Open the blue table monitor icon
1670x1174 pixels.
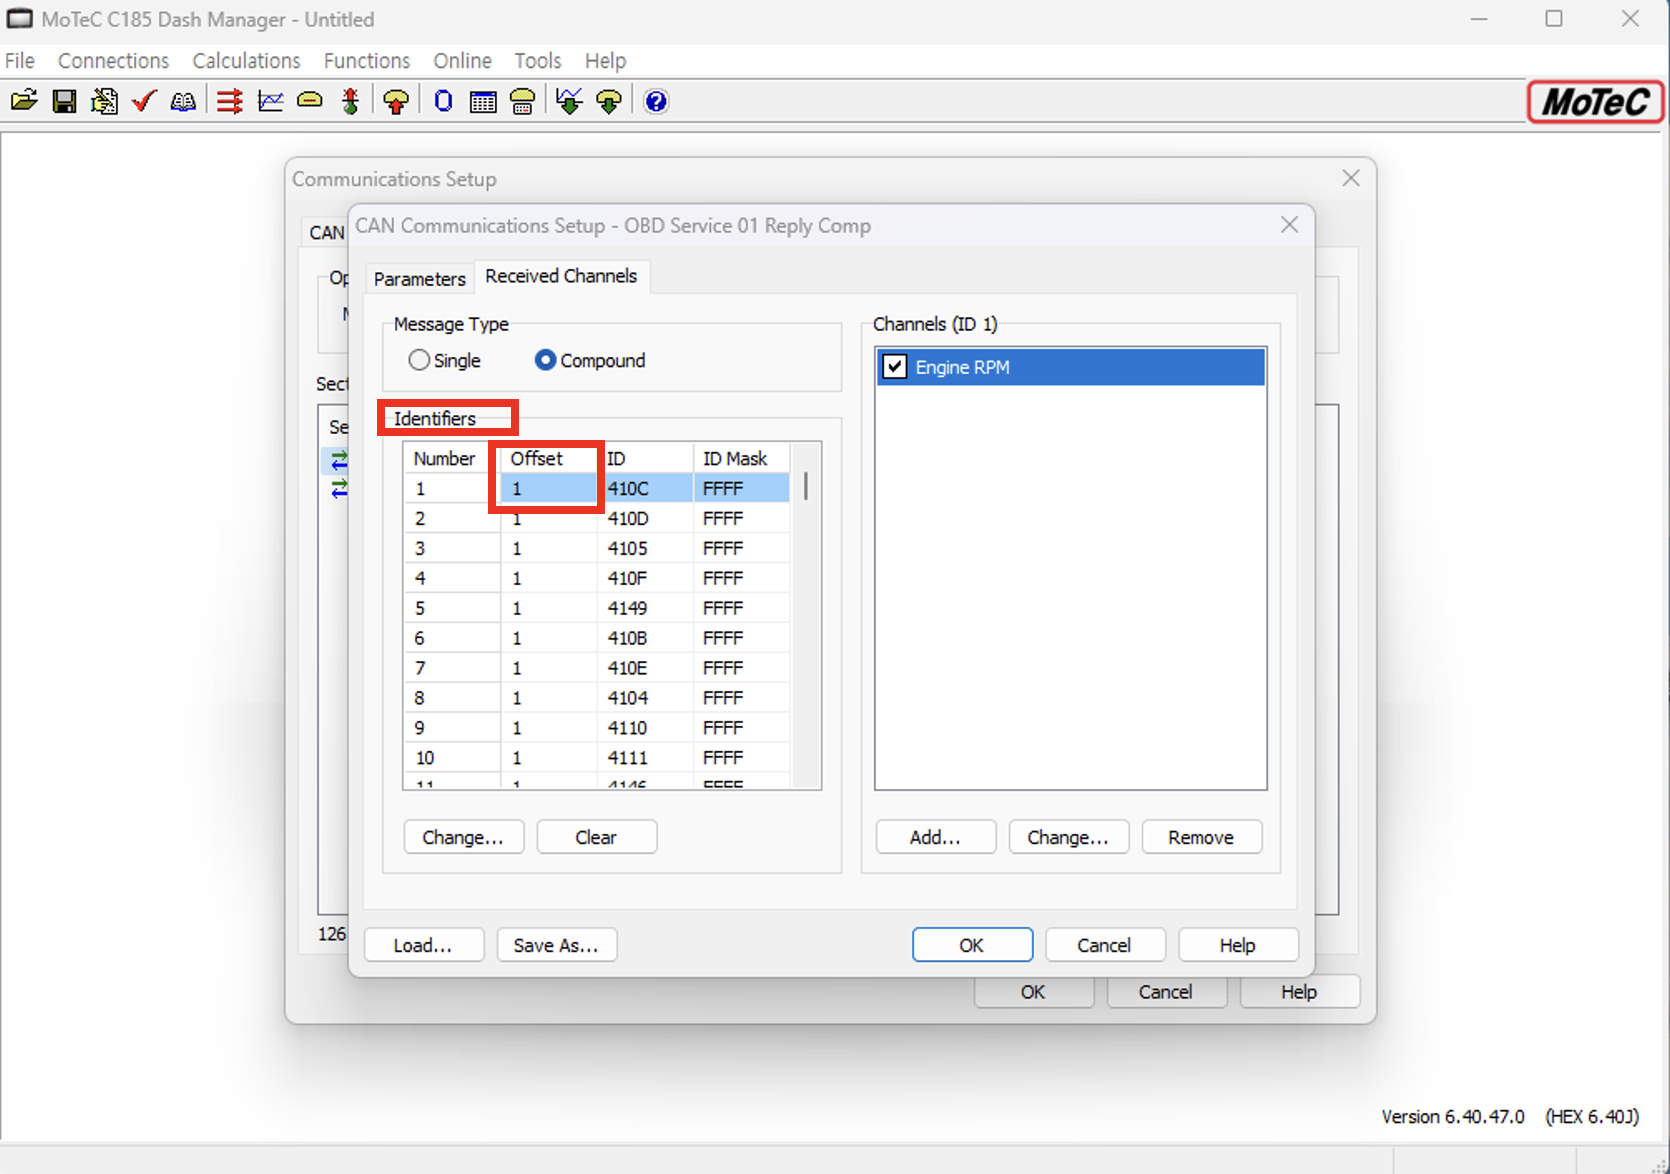click(483, 101)
